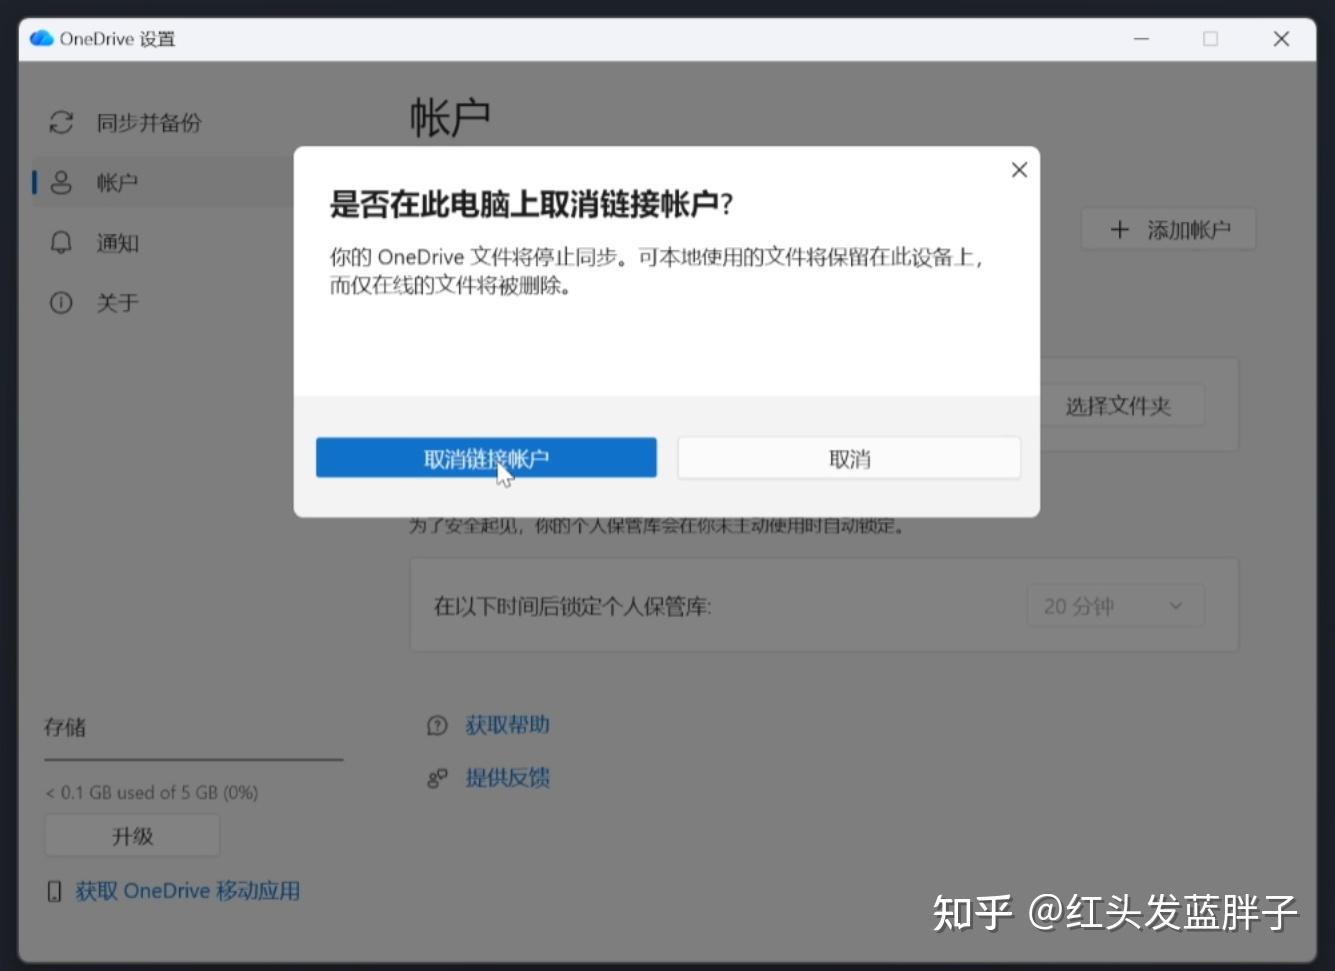Open the 获取 OneDrive 移动应用 link

pos(188,891)
